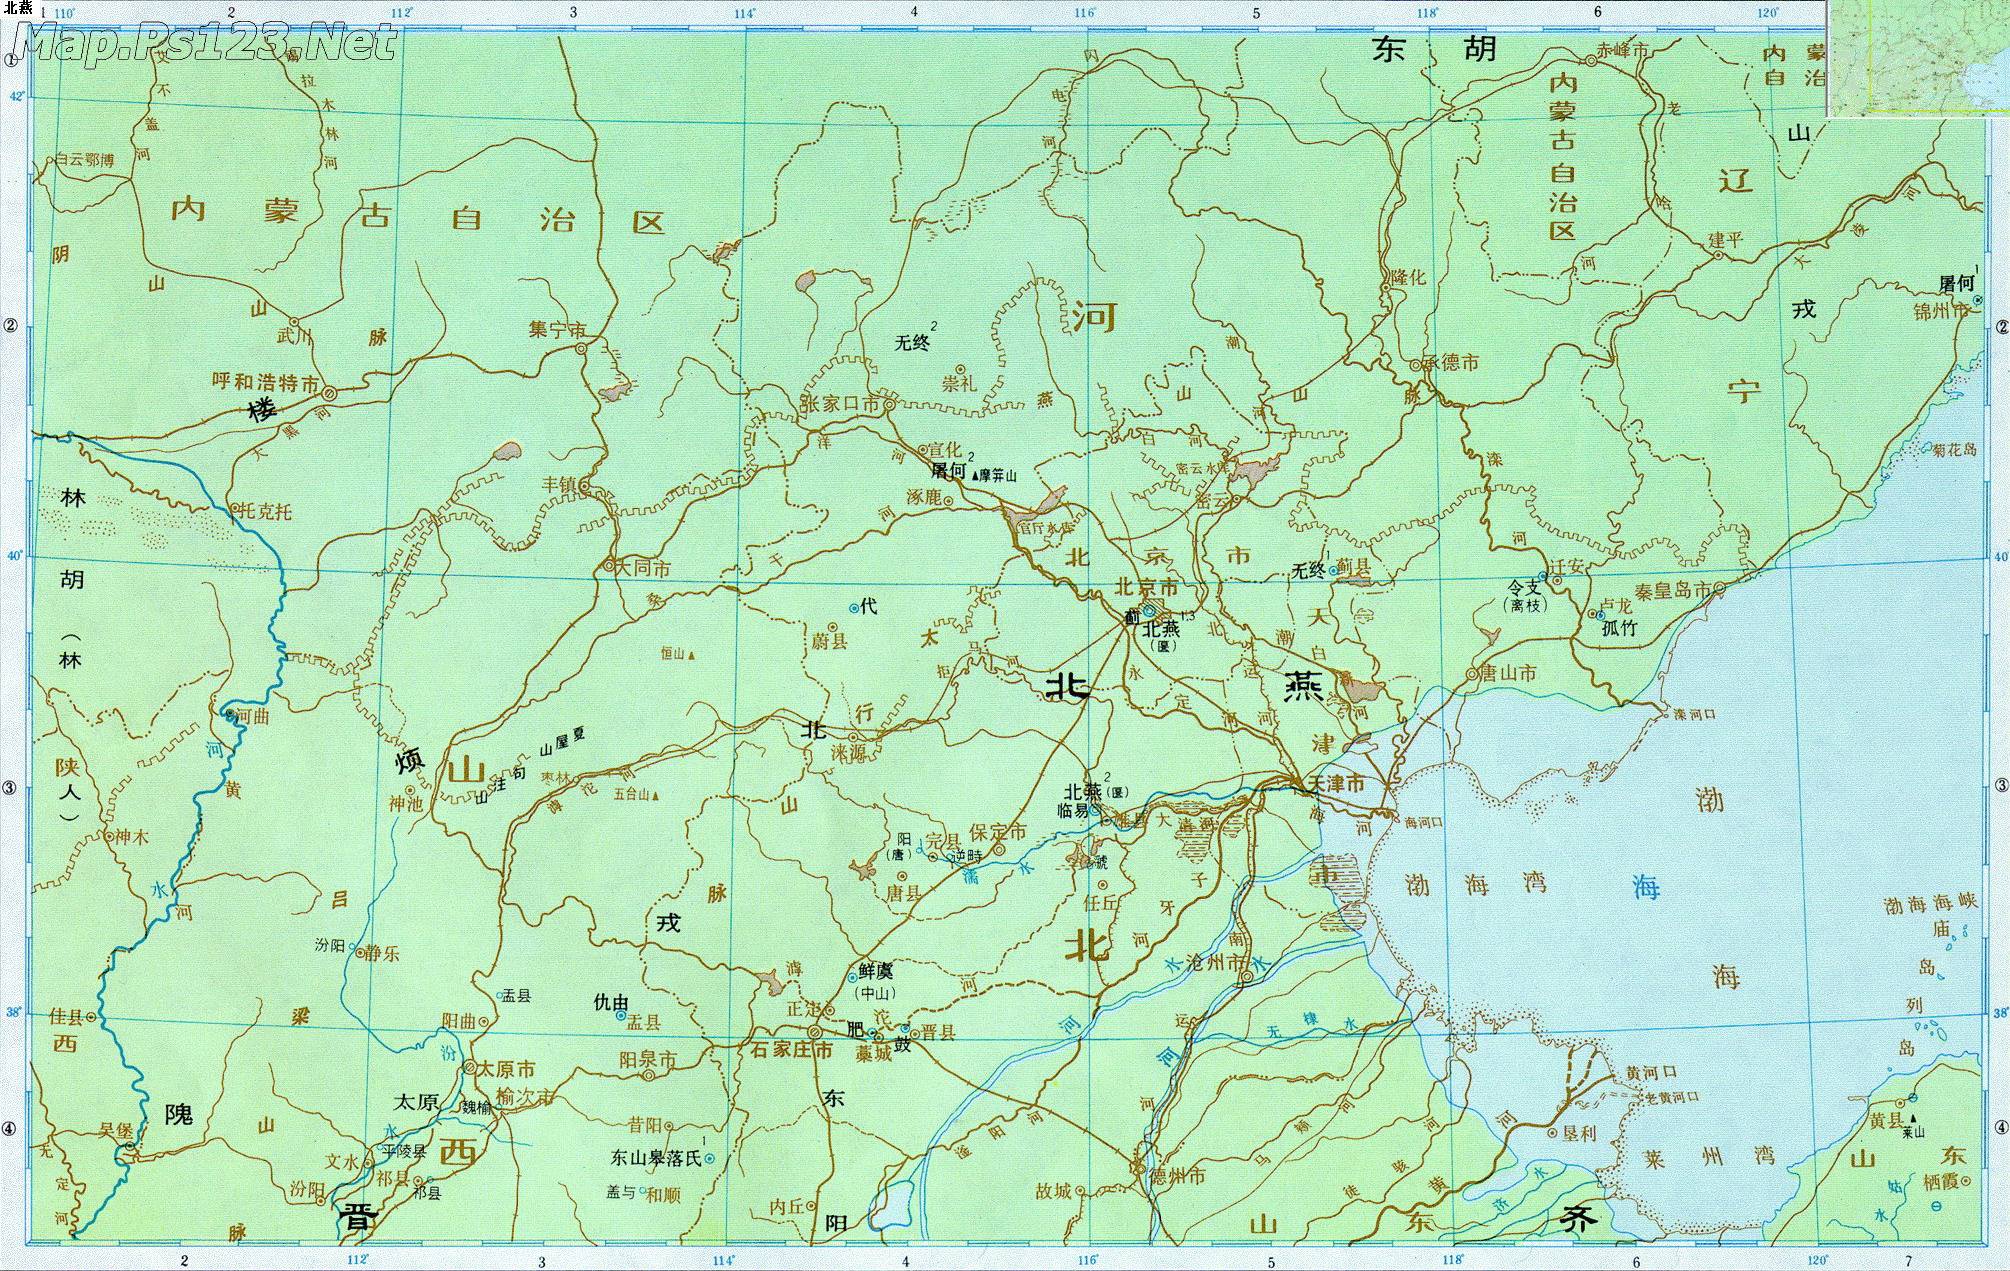Click the blue 代 ancient site marker
Image resolution: width=2010 pixels, height=1271 pixels.
[x=853, y=607]
